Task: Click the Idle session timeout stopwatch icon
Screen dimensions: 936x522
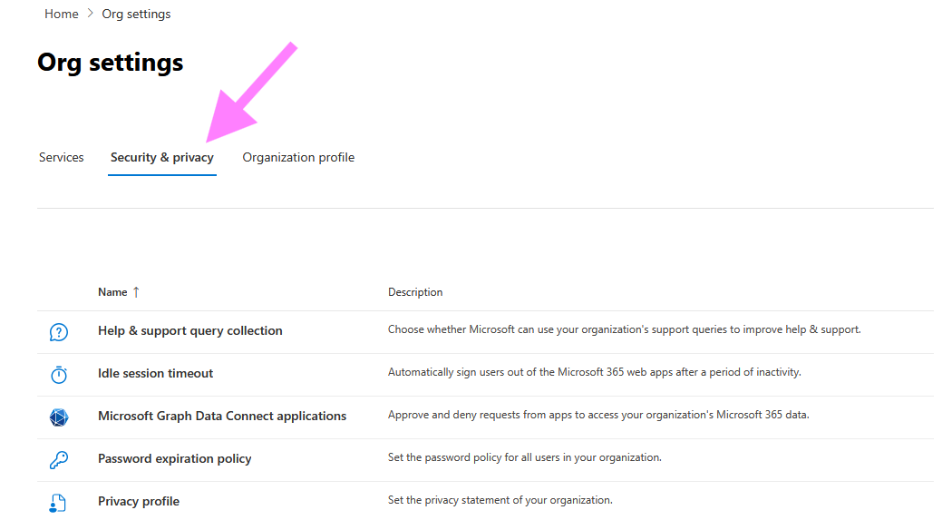Action: tap(59, 374)
